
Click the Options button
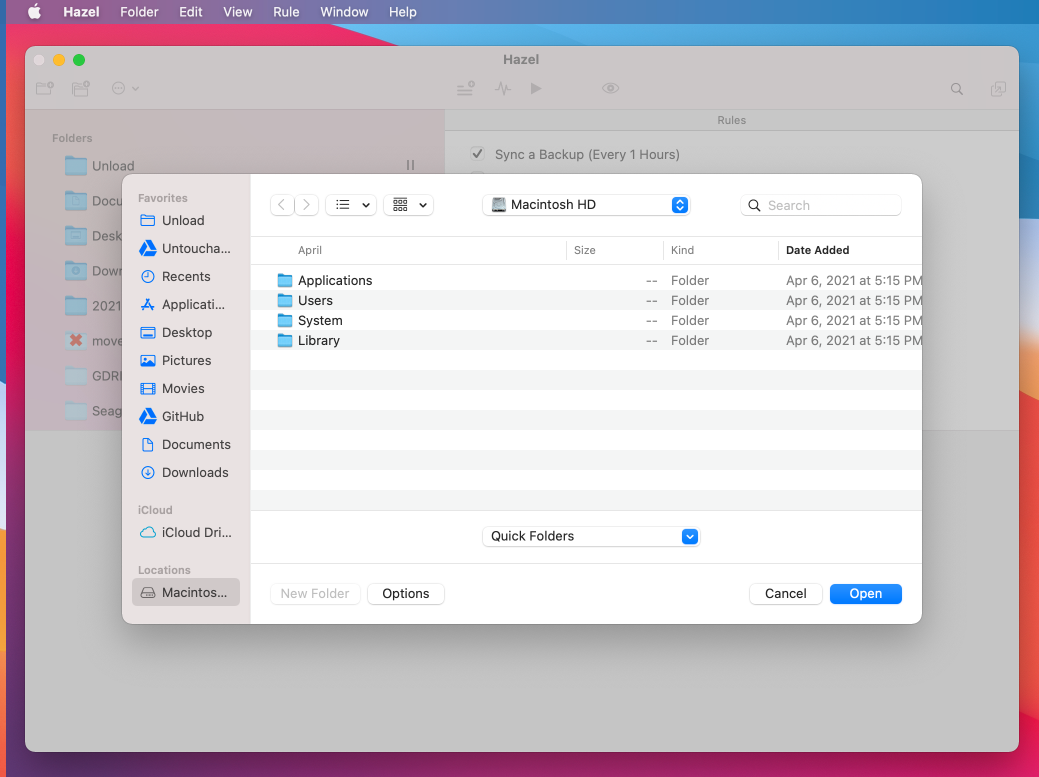coord(406,594)
